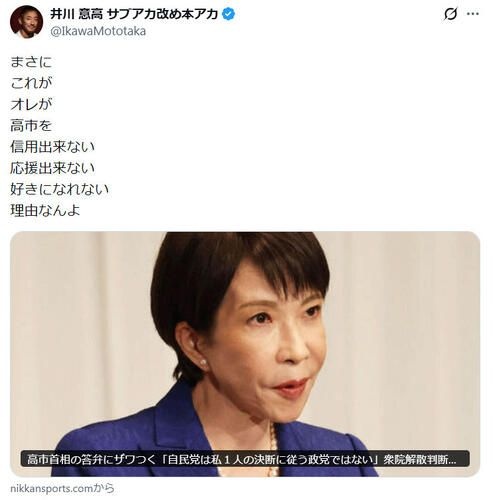Follow the nikkansports.comから source link
Screen dimensions: 493x500
[x=62, y=489]
